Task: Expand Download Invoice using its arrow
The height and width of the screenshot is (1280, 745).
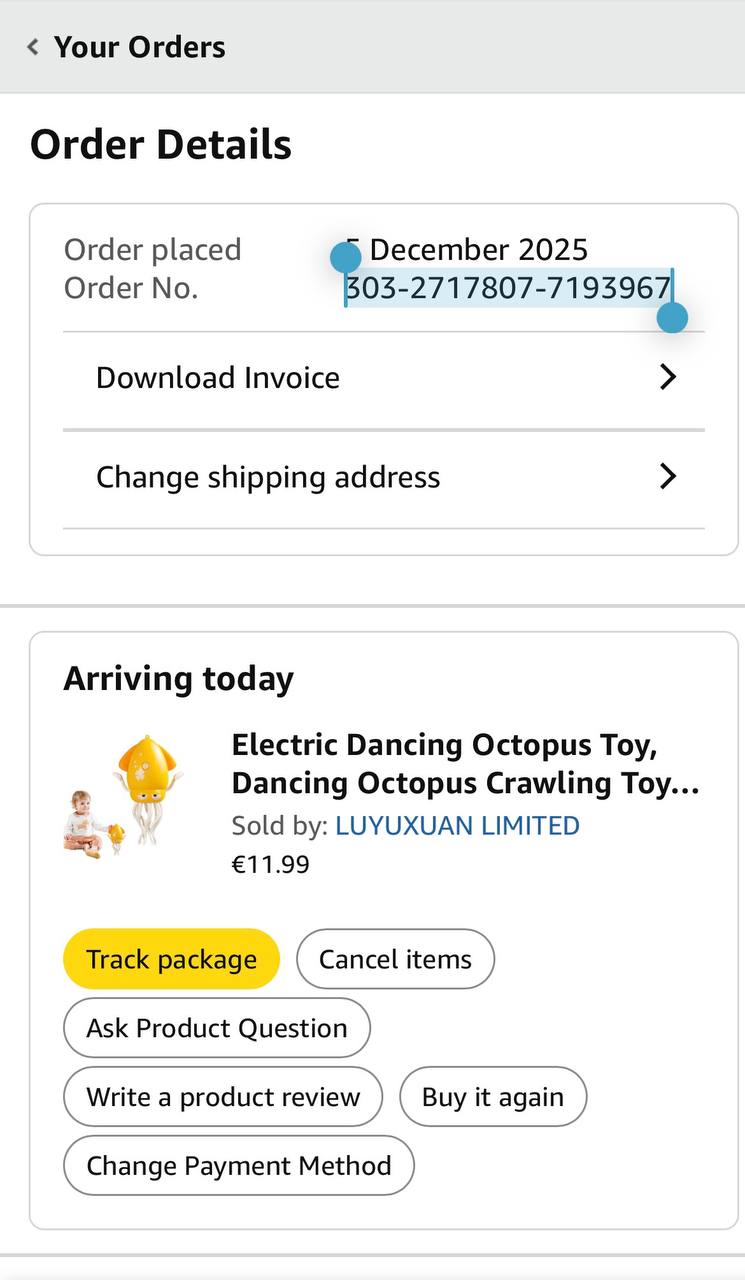Action: click(668, 377)
